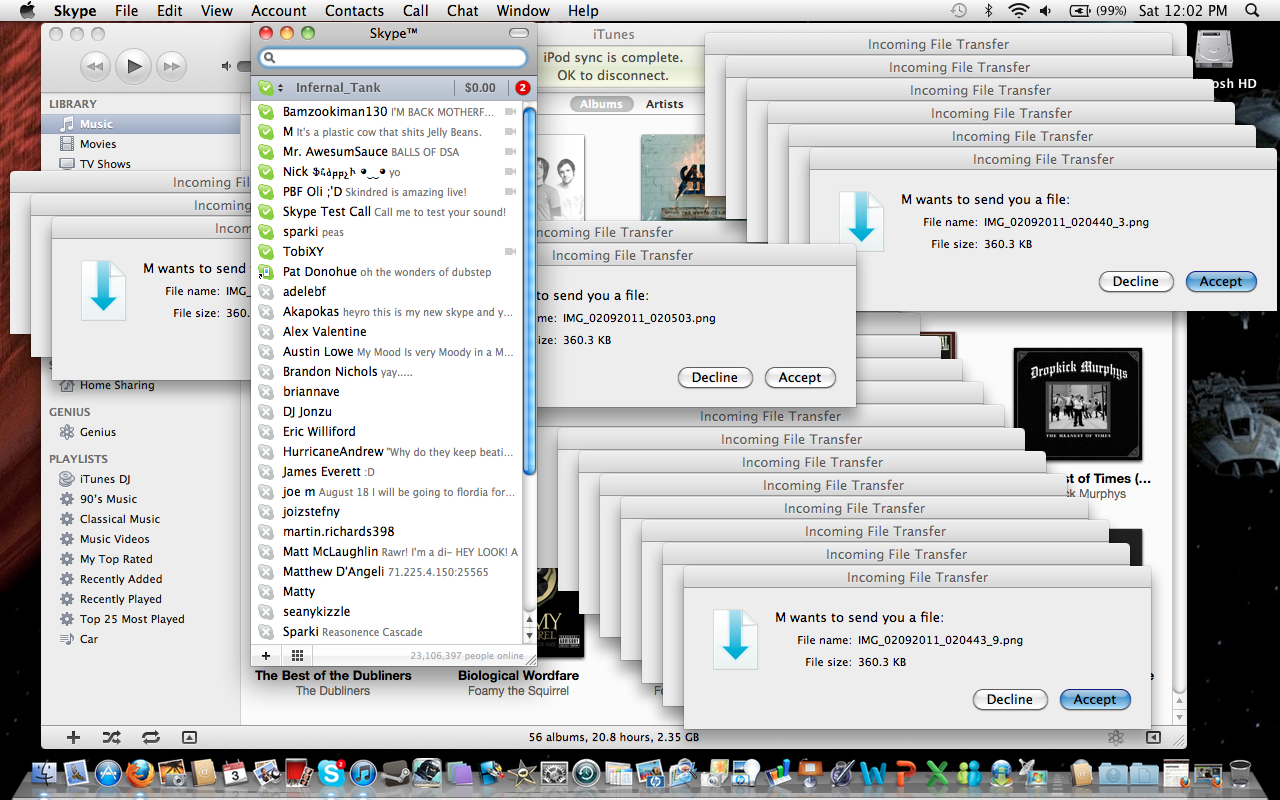
Task: Open the Skype application menu
Action: click(x=74, y=11)
